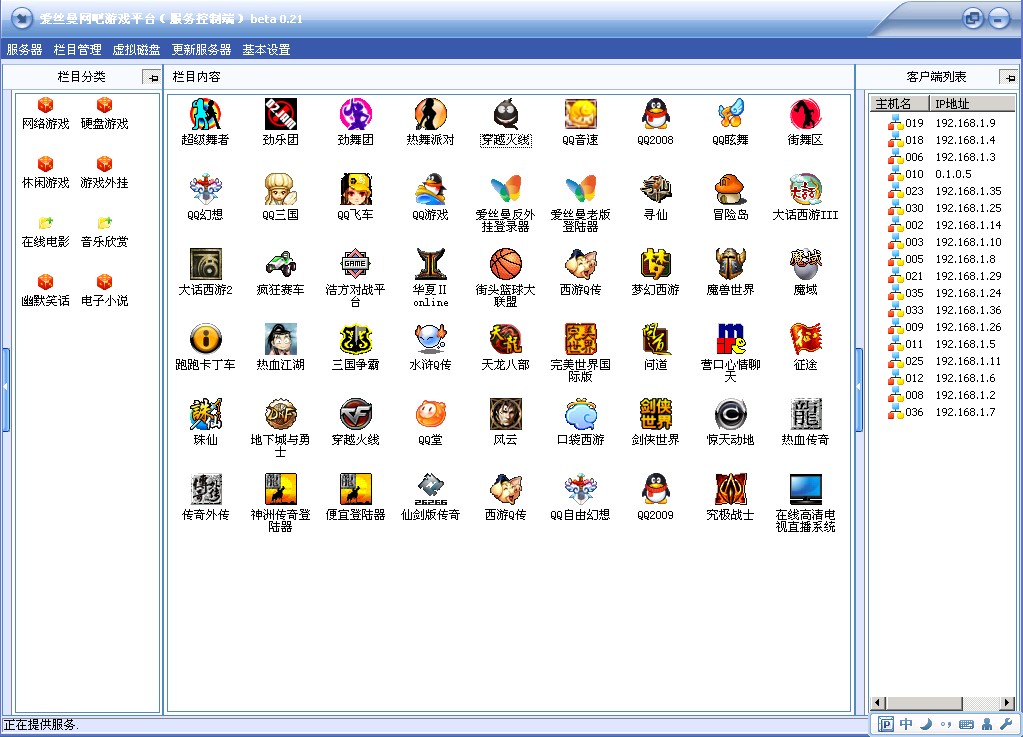Open the 在线电影 category folder
The width and height of the screenshot is (1023, 737).
(x=45, y=225)
